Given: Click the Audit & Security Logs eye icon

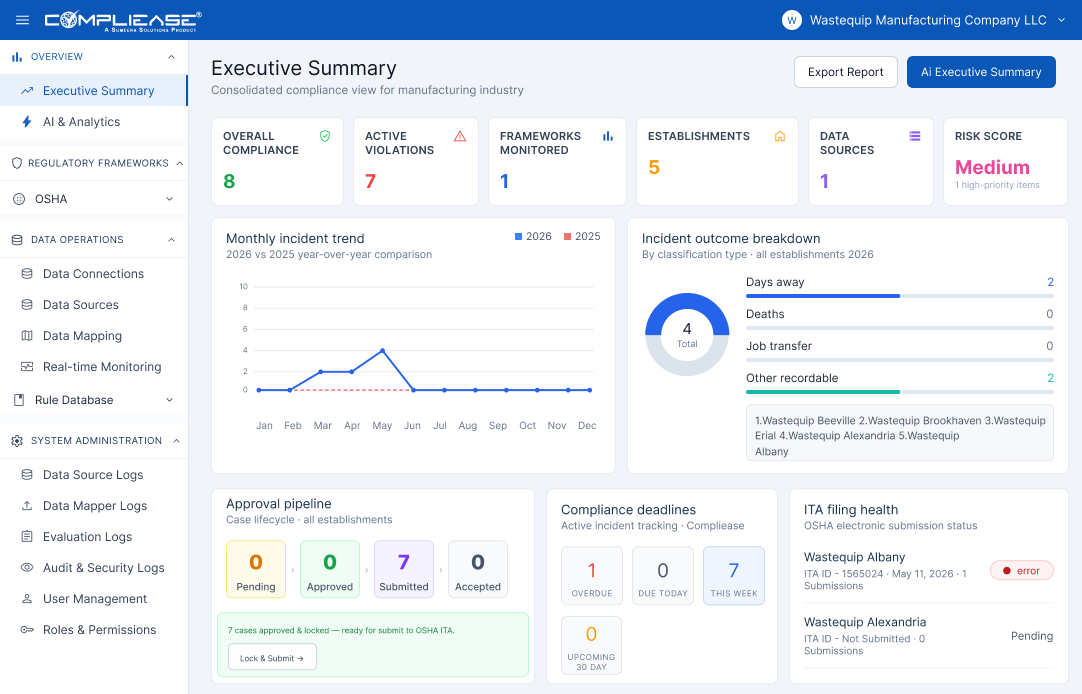Looking at the screenshot, I should point(27,568).
